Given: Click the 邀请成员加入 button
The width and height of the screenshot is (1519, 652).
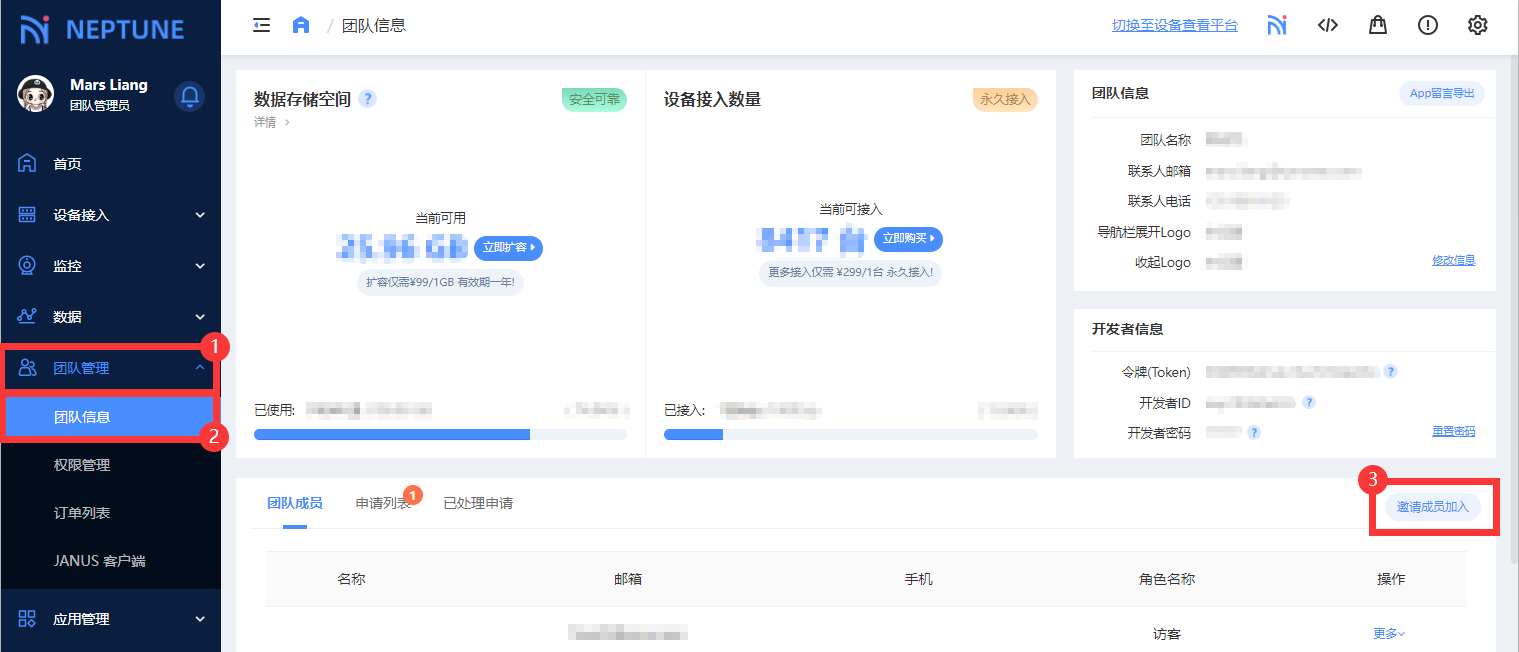Looking at the screenshot, I should (1432, 507).
